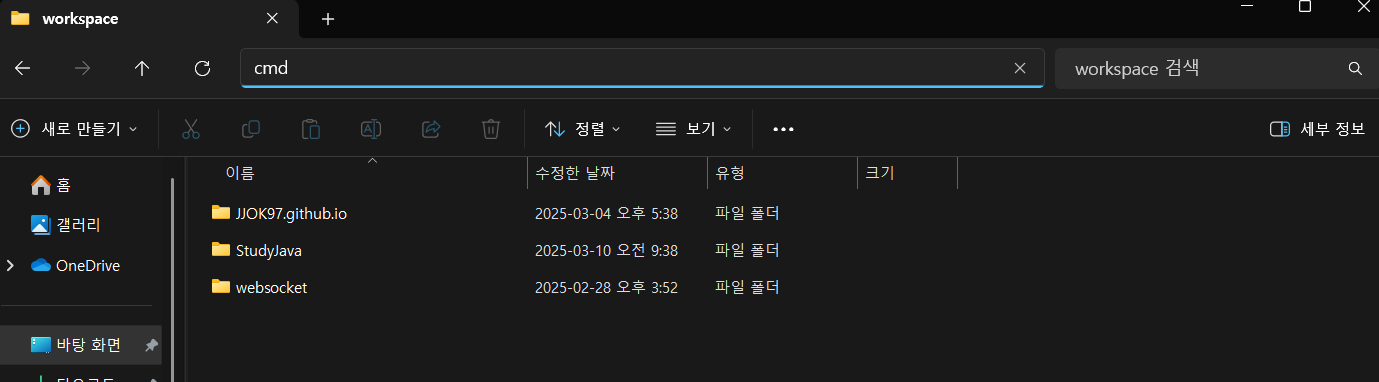Refresh the workspace folder view
Image resolution: width=1379 pixels, height=382 pixels.
[202, 68]
